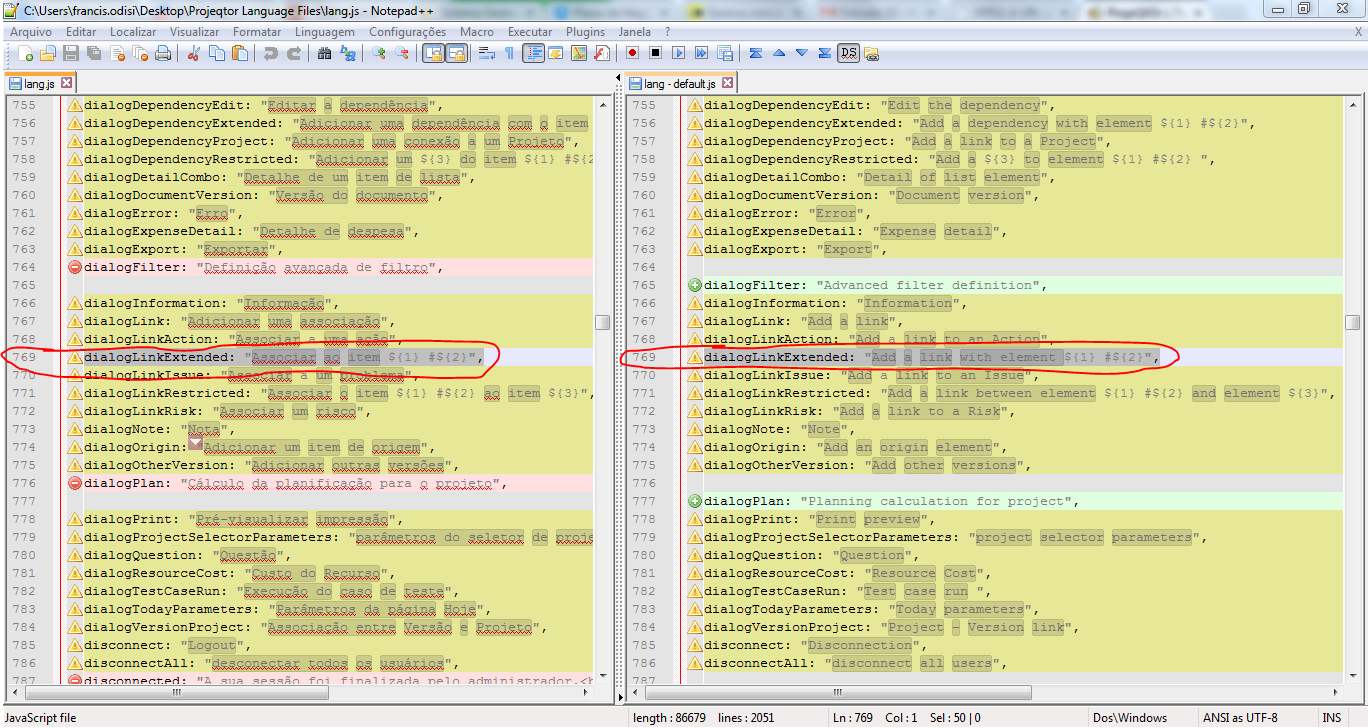Click the Cut scissors icon

(x=194, y=53)
